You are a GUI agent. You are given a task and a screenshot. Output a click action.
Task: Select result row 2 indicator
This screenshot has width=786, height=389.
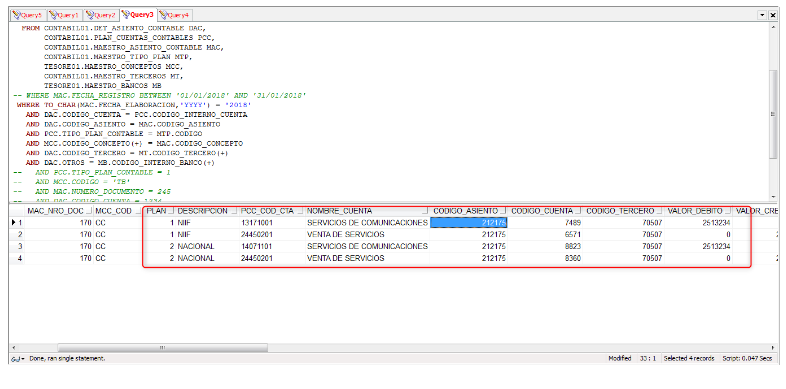17,235
